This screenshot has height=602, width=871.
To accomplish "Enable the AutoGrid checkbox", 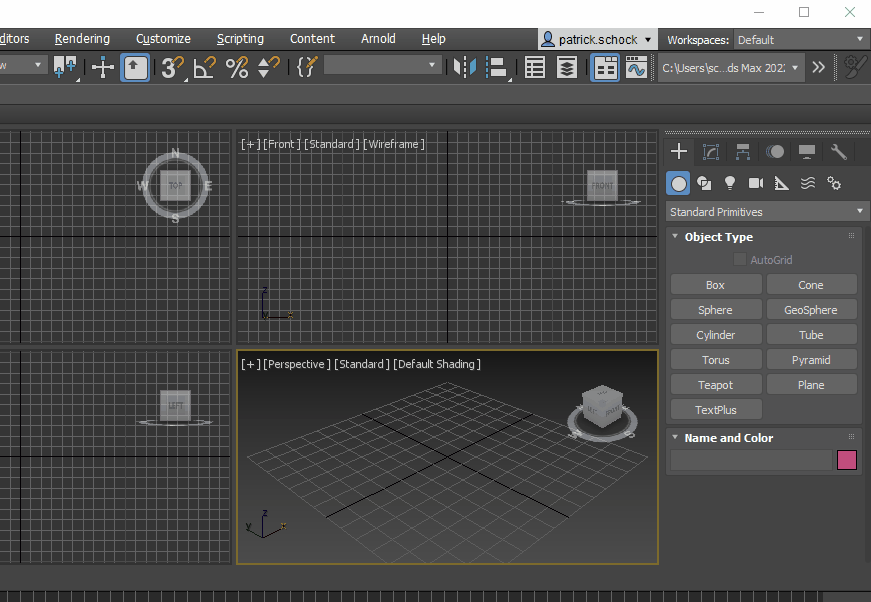I will point(740,260).
